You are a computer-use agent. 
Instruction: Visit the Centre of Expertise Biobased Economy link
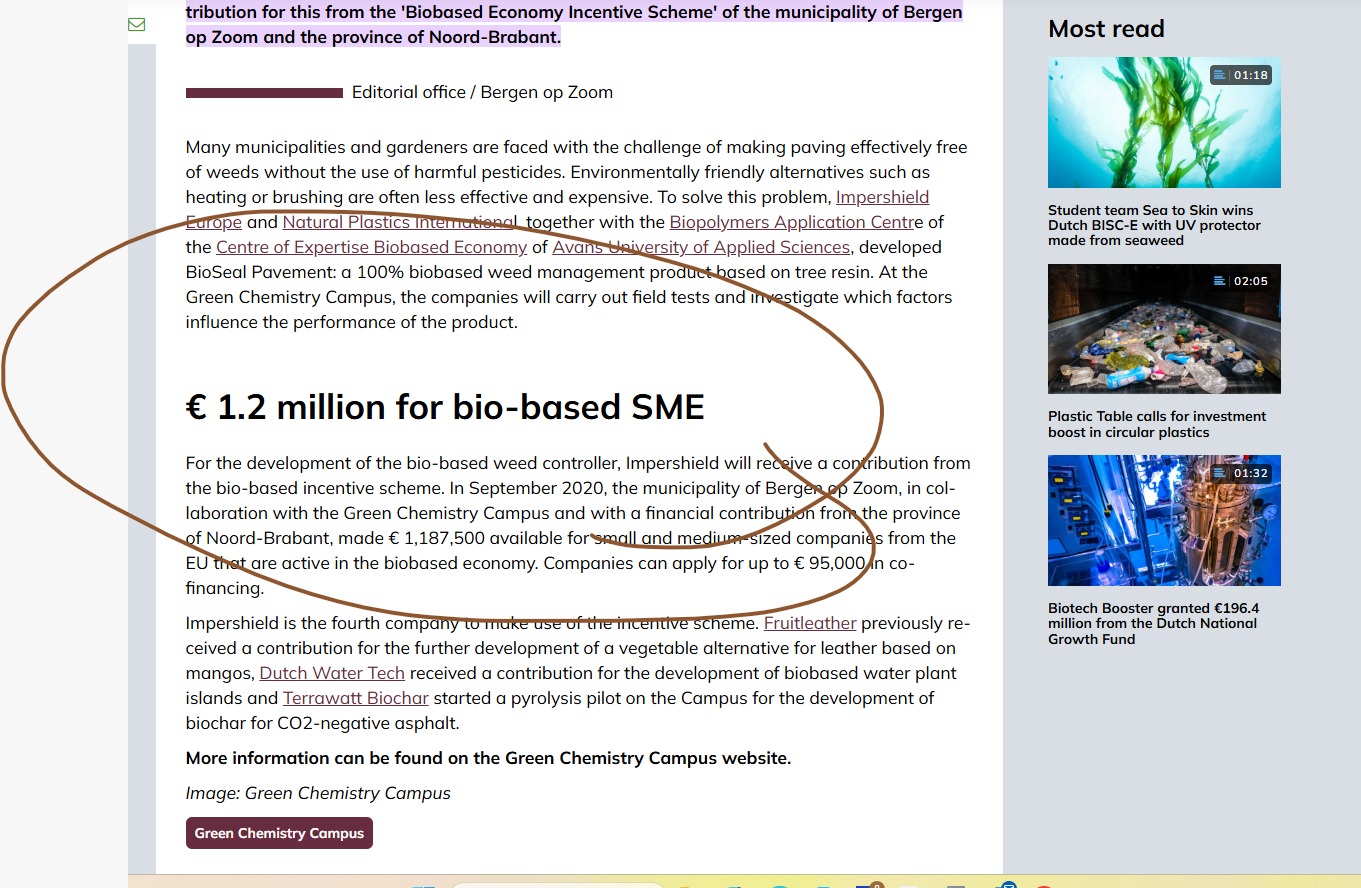tap(371, 247)
